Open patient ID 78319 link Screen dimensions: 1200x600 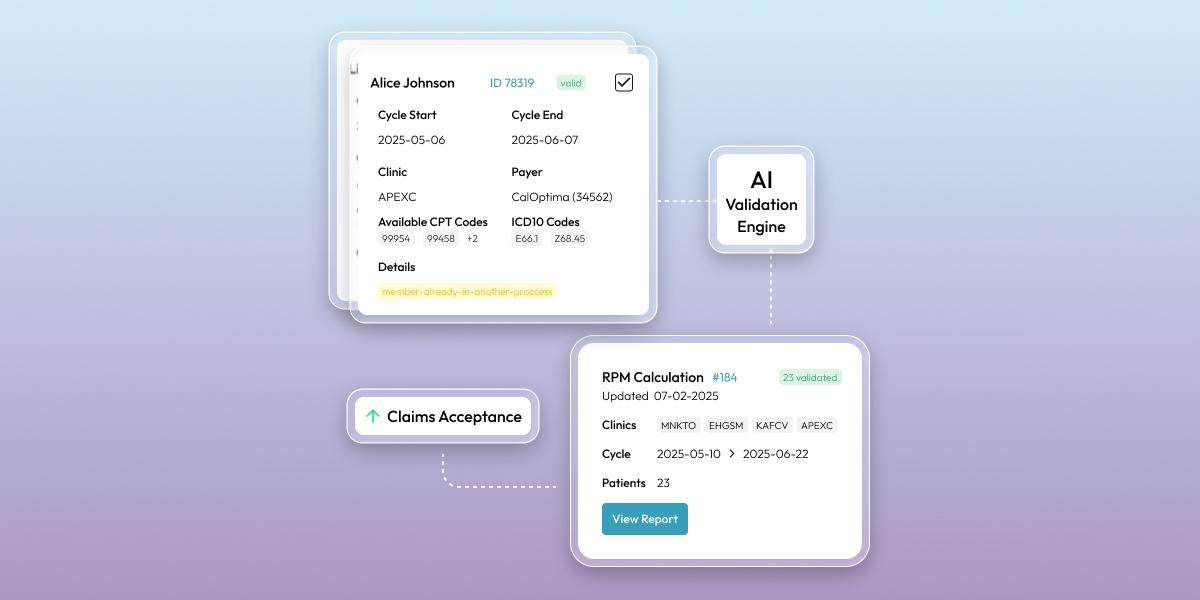(x=511, y=83)
